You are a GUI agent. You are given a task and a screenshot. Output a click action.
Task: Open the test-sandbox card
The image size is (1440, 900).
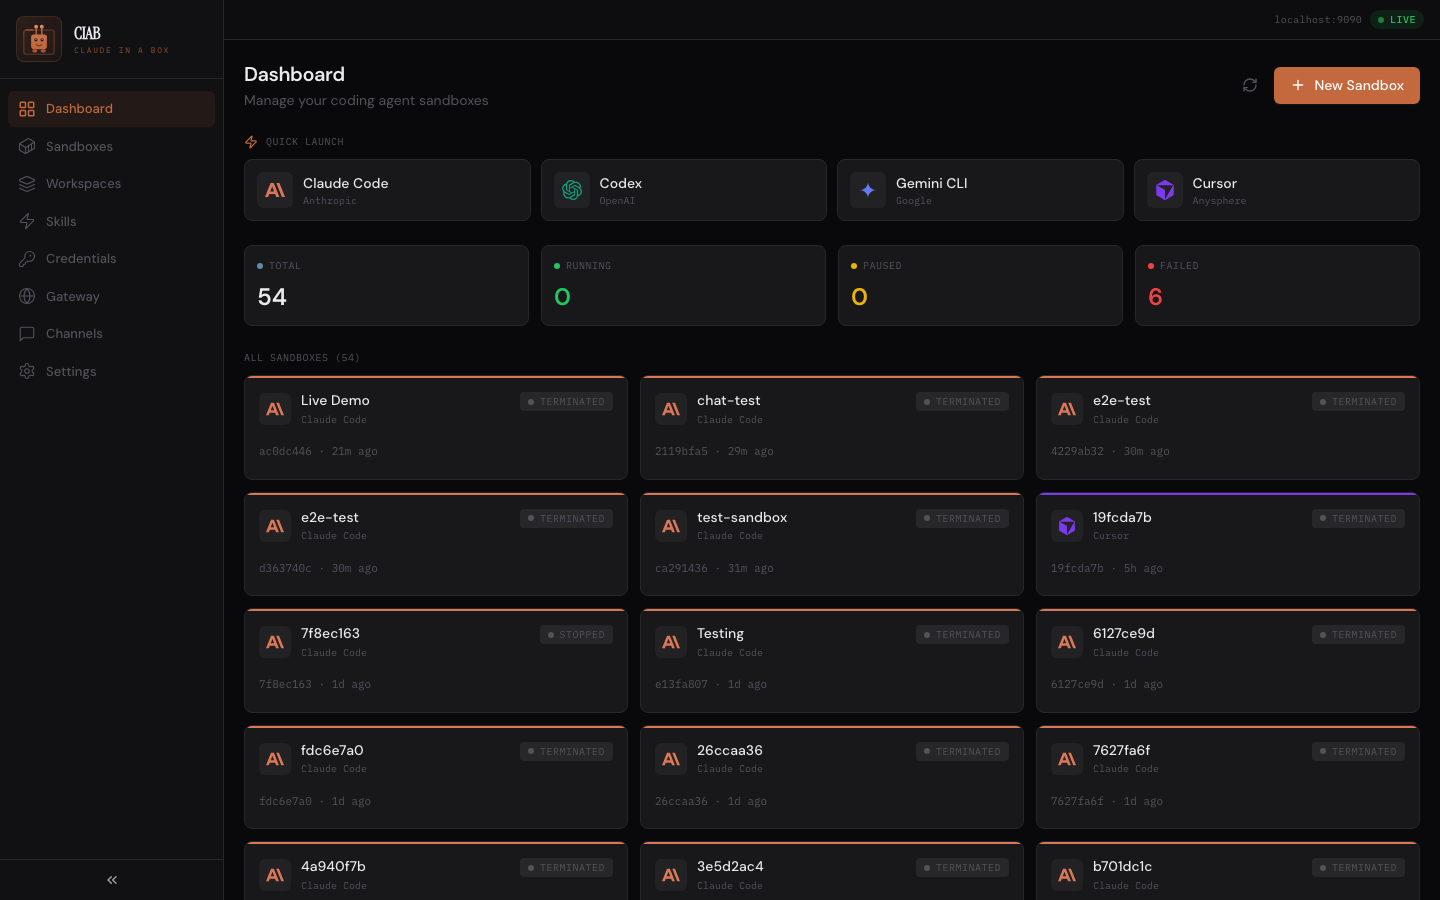tap(831, 544)
